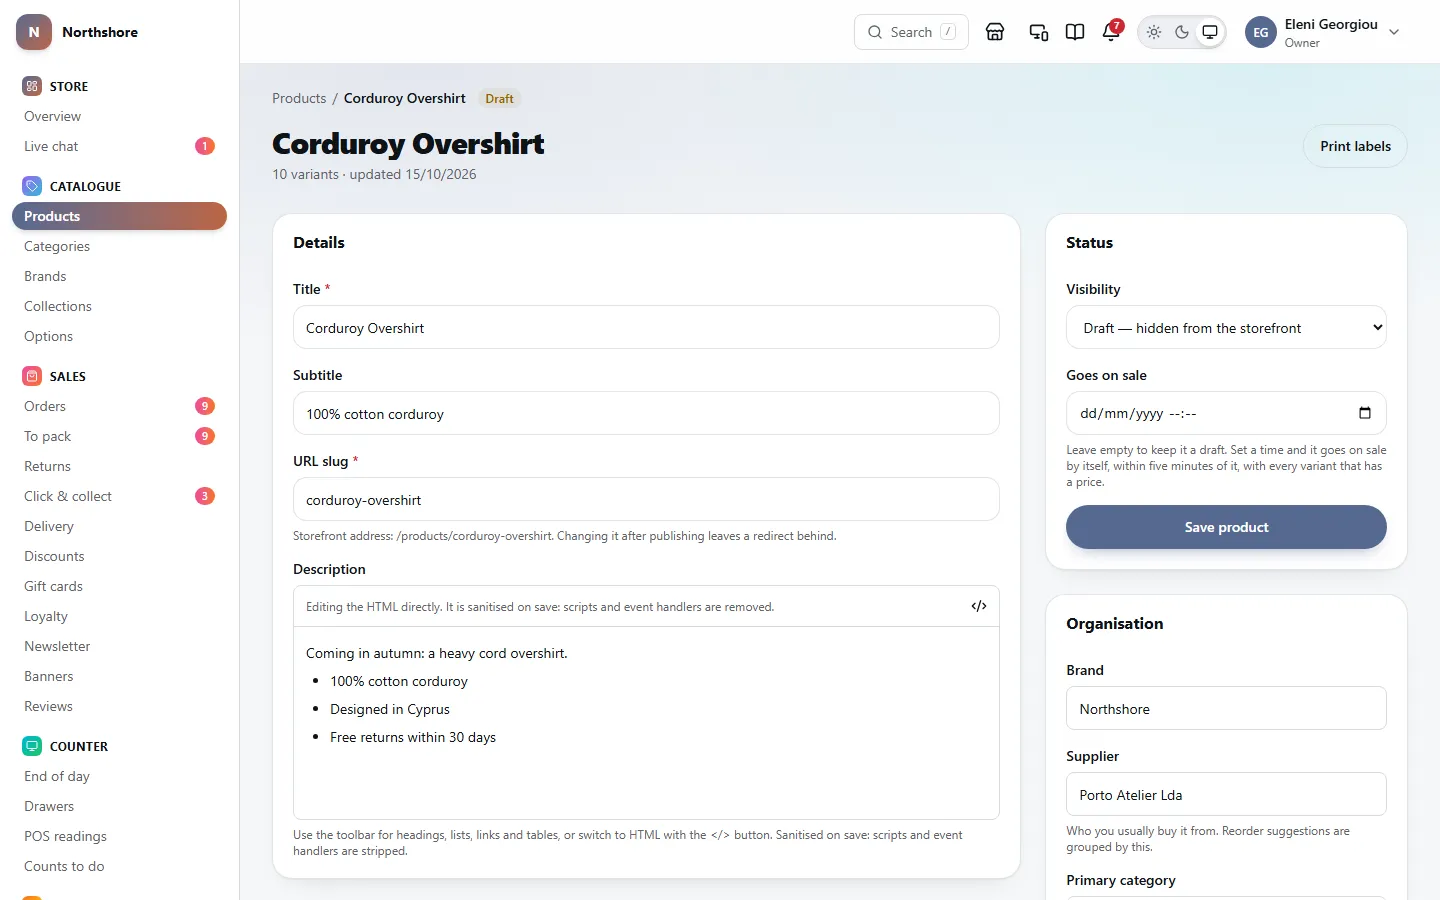Expand Eleni Georgiou account menu chevron

pos(1394,32)
